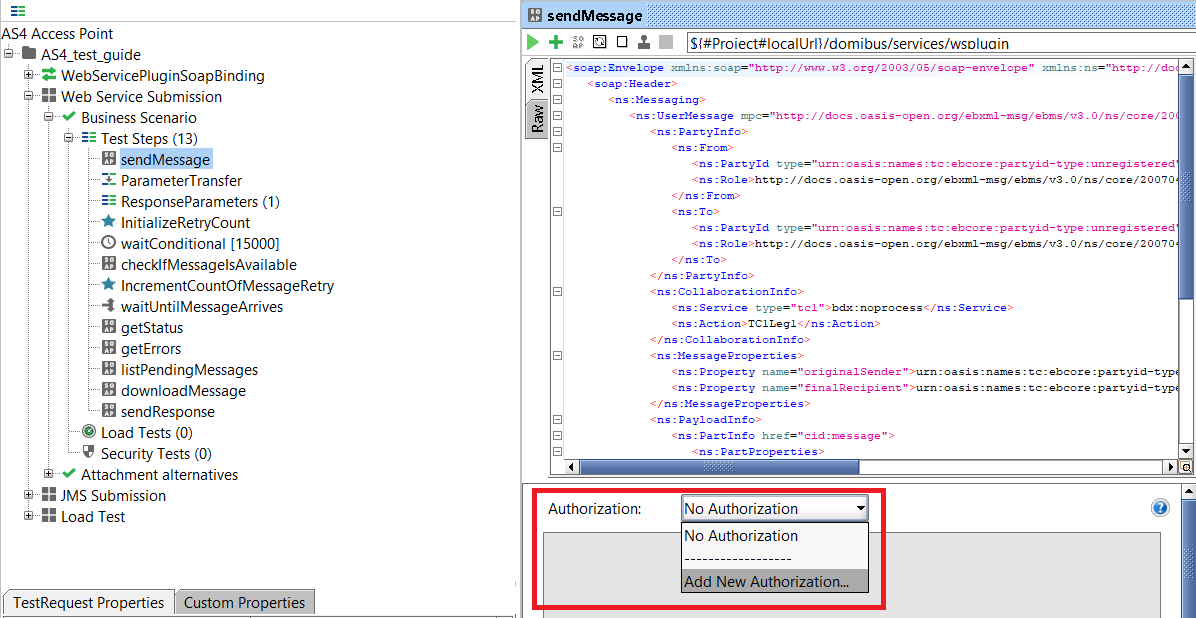Switch to the Custom Properties tab
Viewport: 1196px width, 618px height.
pyautogui.click(x=244, y=603)
